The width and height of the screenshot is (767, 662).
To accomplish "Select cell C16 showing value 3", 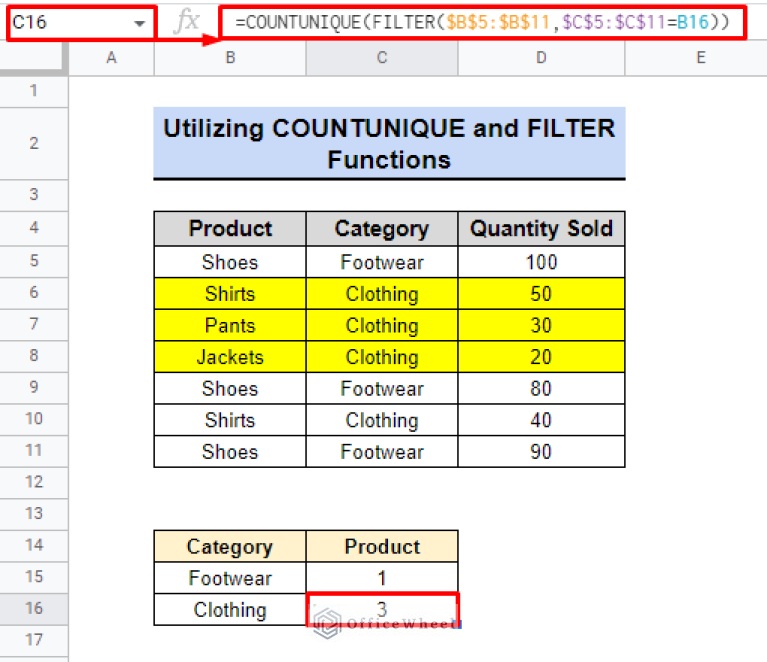I will tap(381, 609).
